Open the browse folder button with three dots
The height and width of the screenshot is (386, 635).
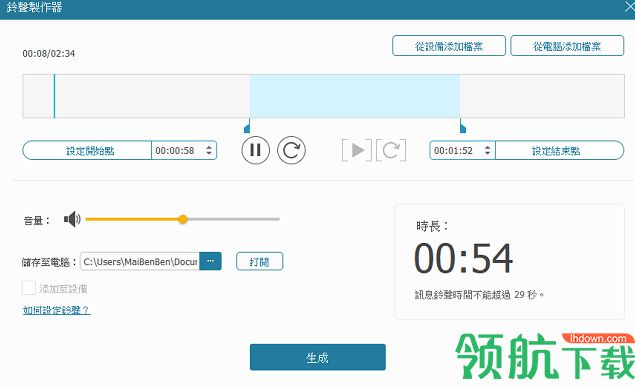(x=210, y=261)
